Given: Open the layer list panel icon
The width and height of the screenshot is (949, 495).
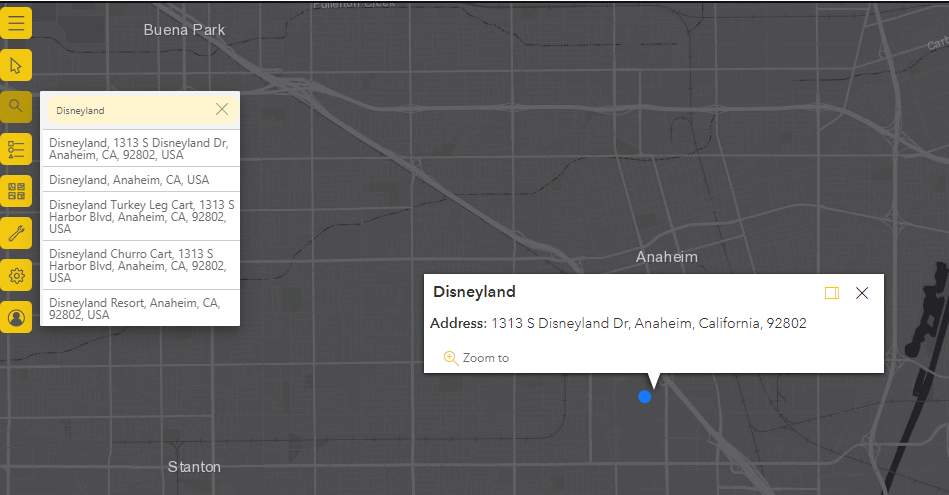Looking at the screenshot, I should (x=16, y=149).
